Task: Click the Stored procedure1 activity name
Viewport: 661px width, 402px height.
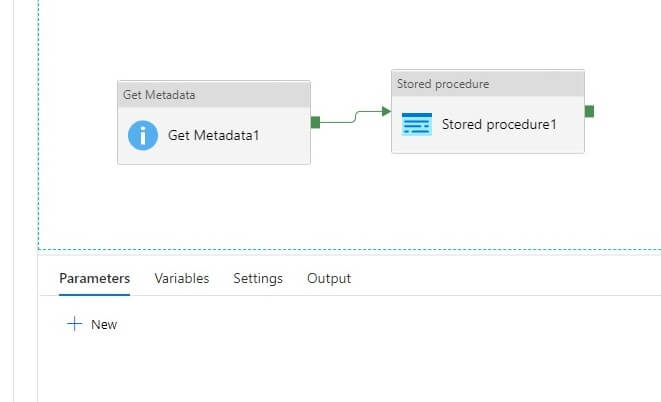Action: [499, 124]
